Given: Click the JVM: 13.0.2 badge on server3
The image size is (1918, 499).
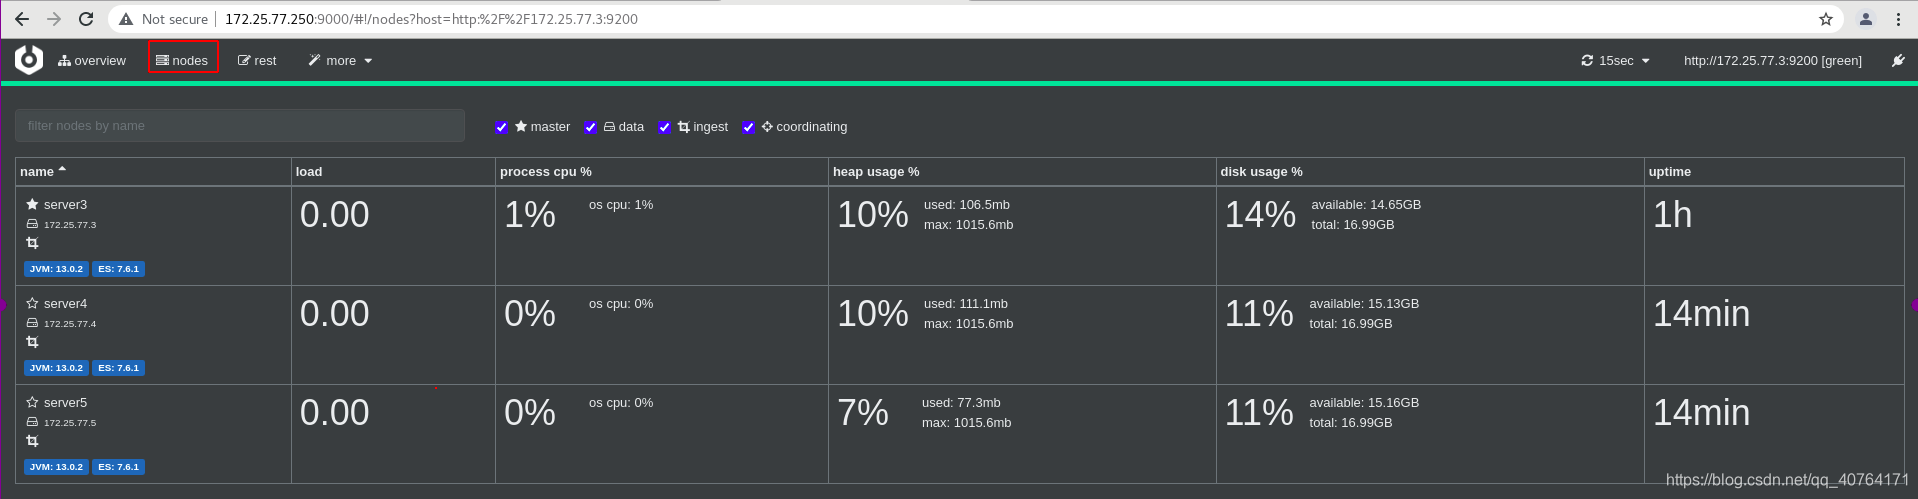Looking at the screenshot, I should (56, 269).
